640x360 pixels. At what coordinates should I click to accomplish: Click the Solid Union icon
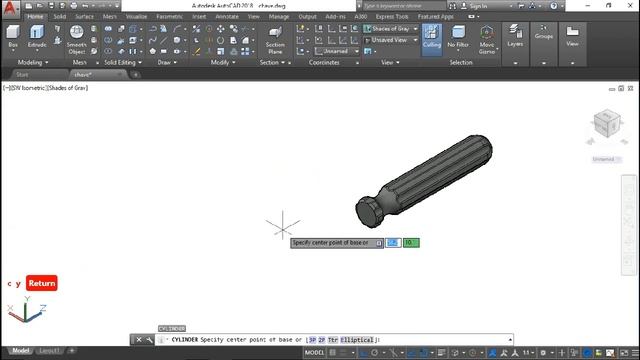pyautogui.click(x=108, y=29)
